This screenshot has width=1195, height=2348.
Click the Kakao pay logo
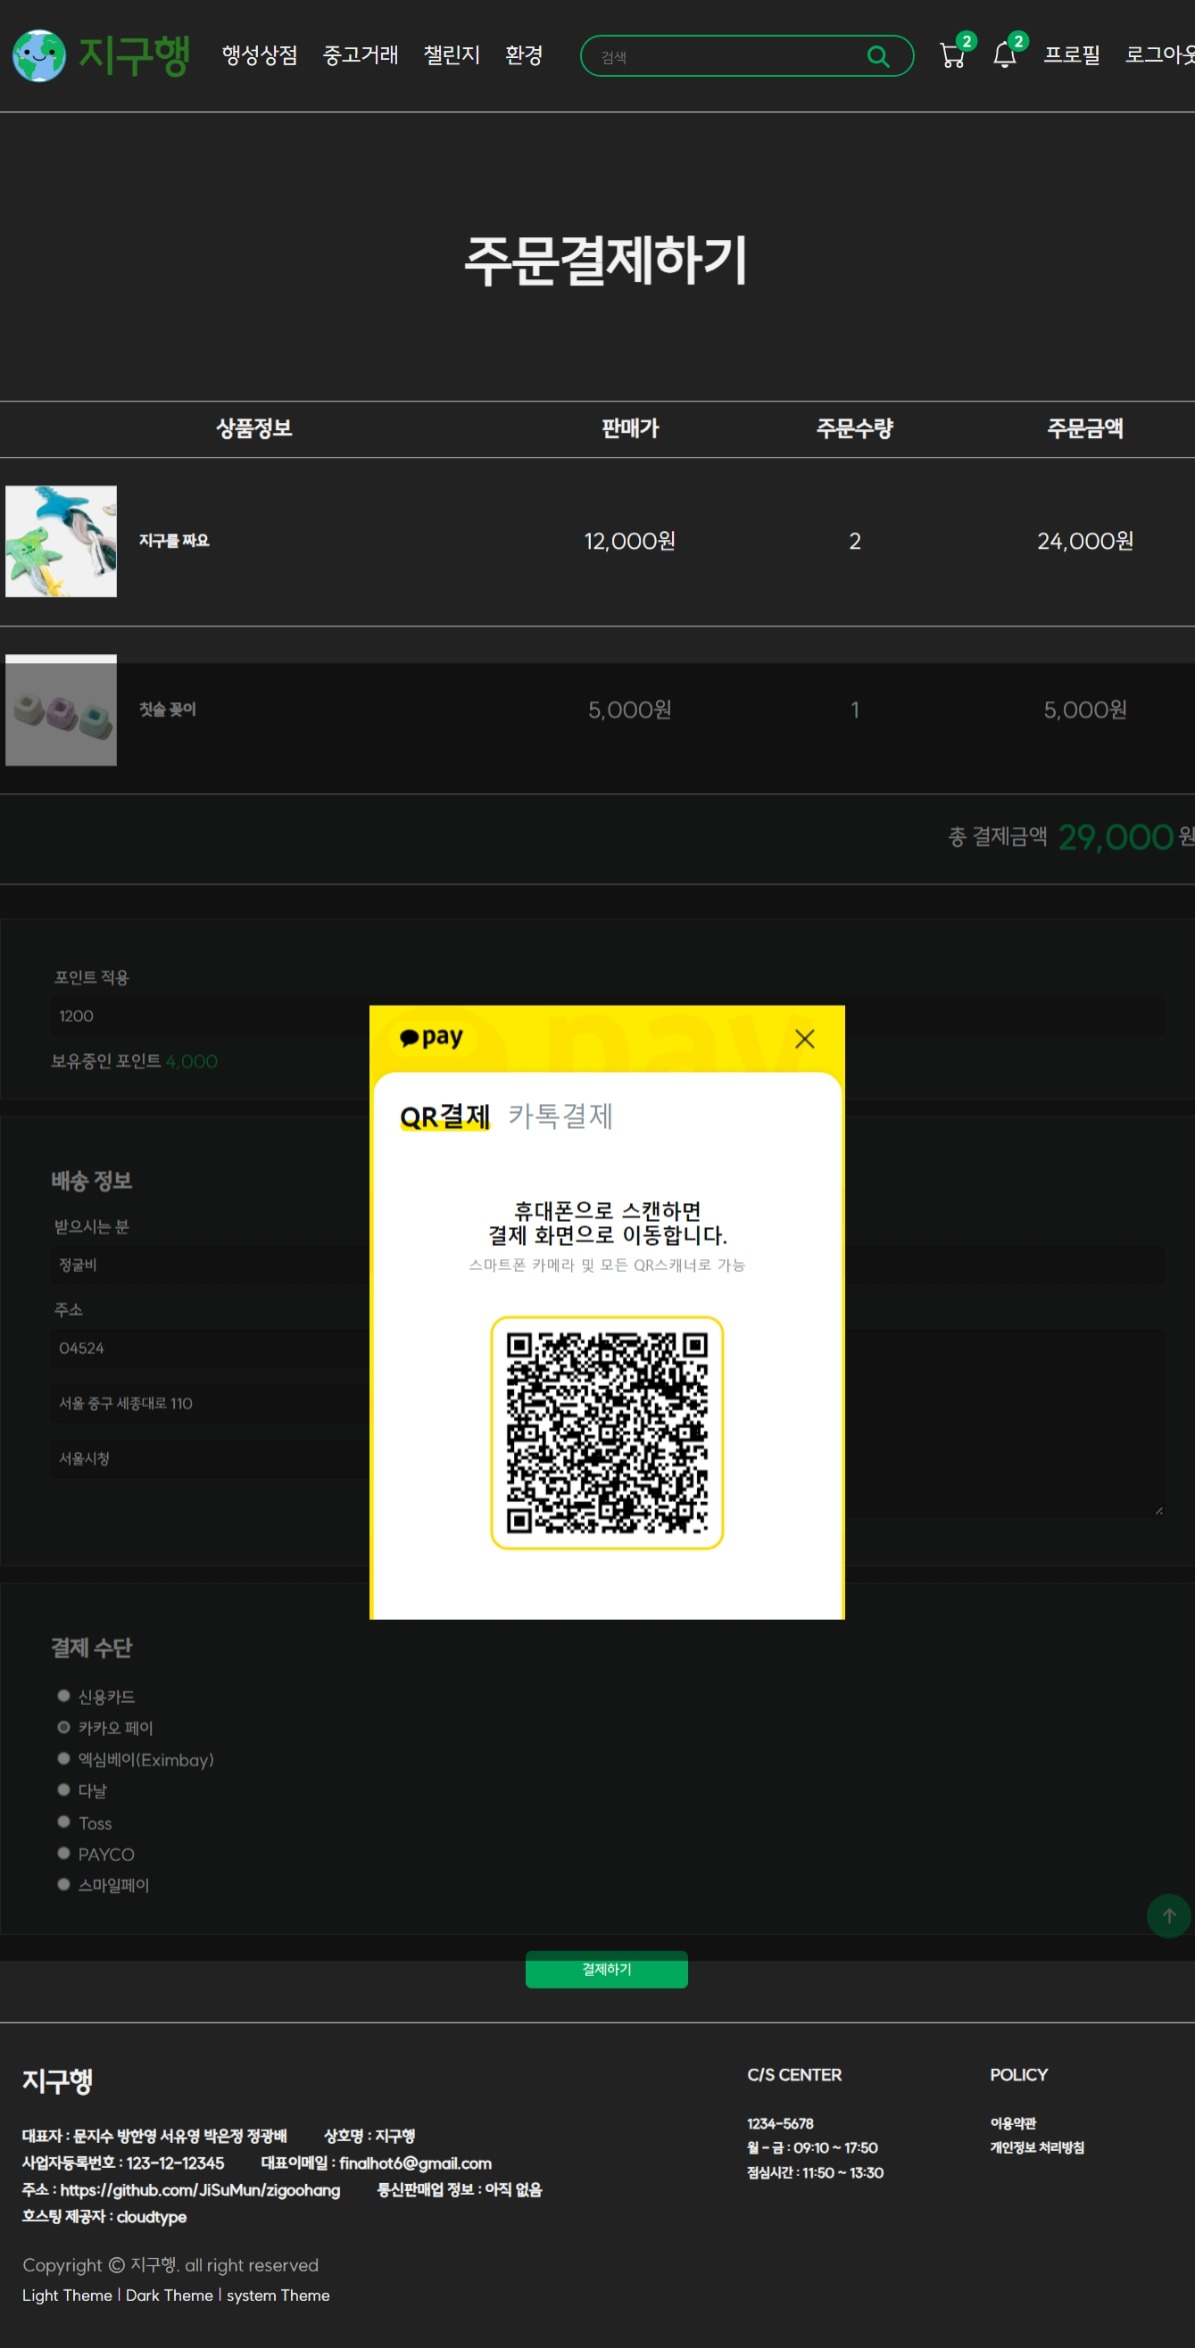pyautogui.click(x=432, y=1037)
